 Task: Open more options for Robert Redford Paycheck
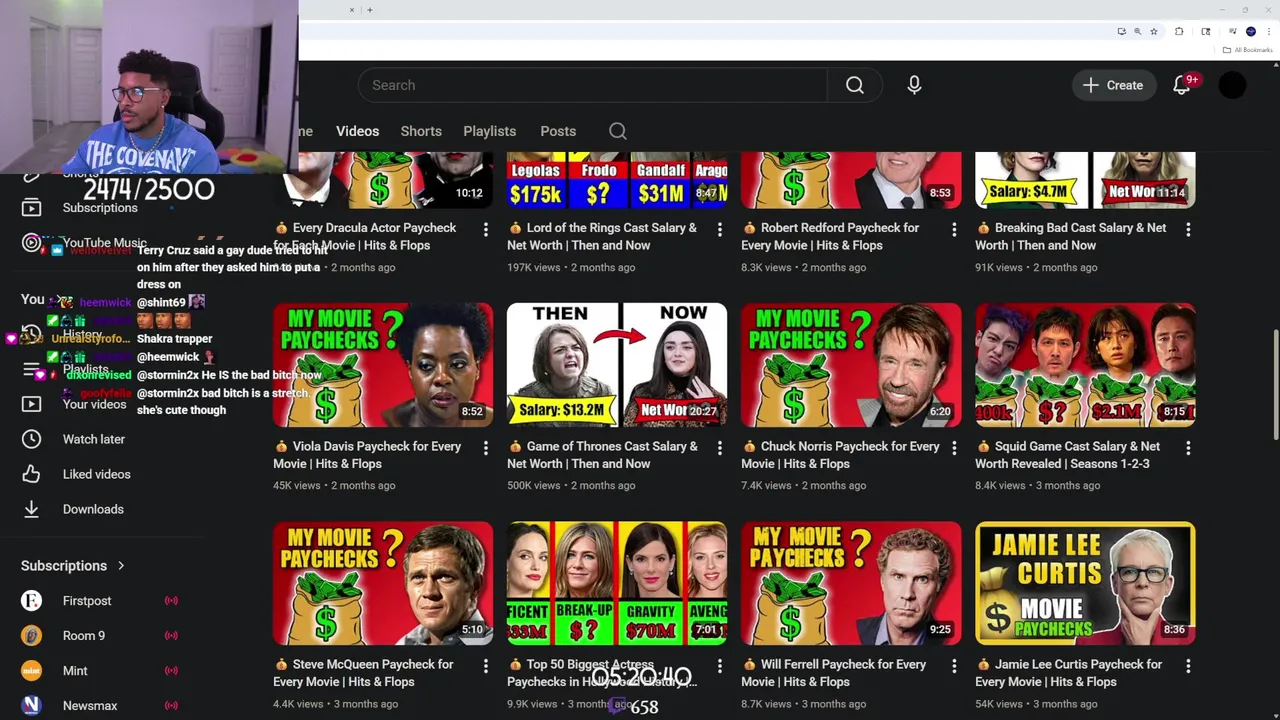pyautogui.click(x=954, y=230)
